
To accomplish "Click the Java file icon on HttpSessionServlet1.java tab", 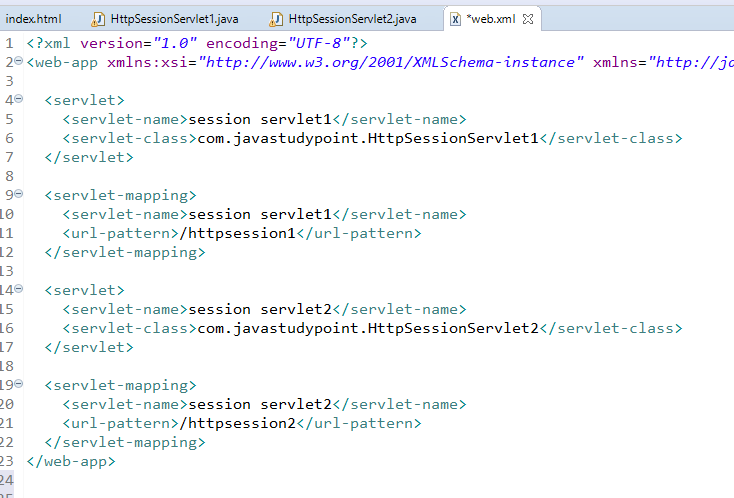I will 97,19.
